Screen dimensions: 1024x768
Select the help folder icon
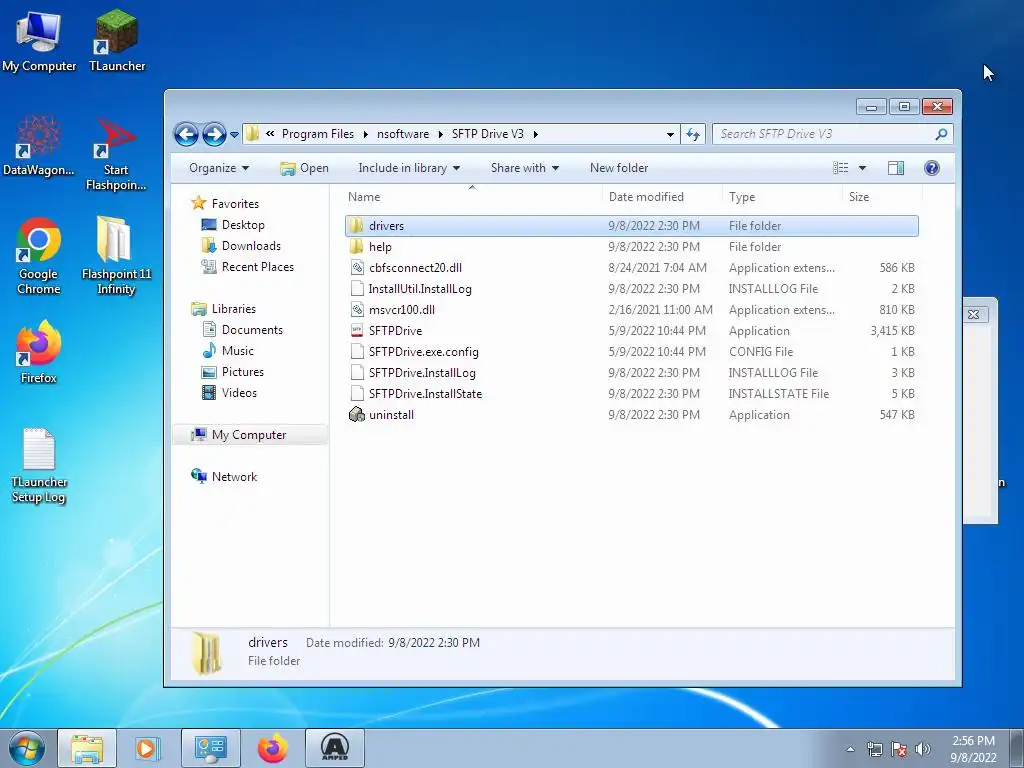coord(357,247)
